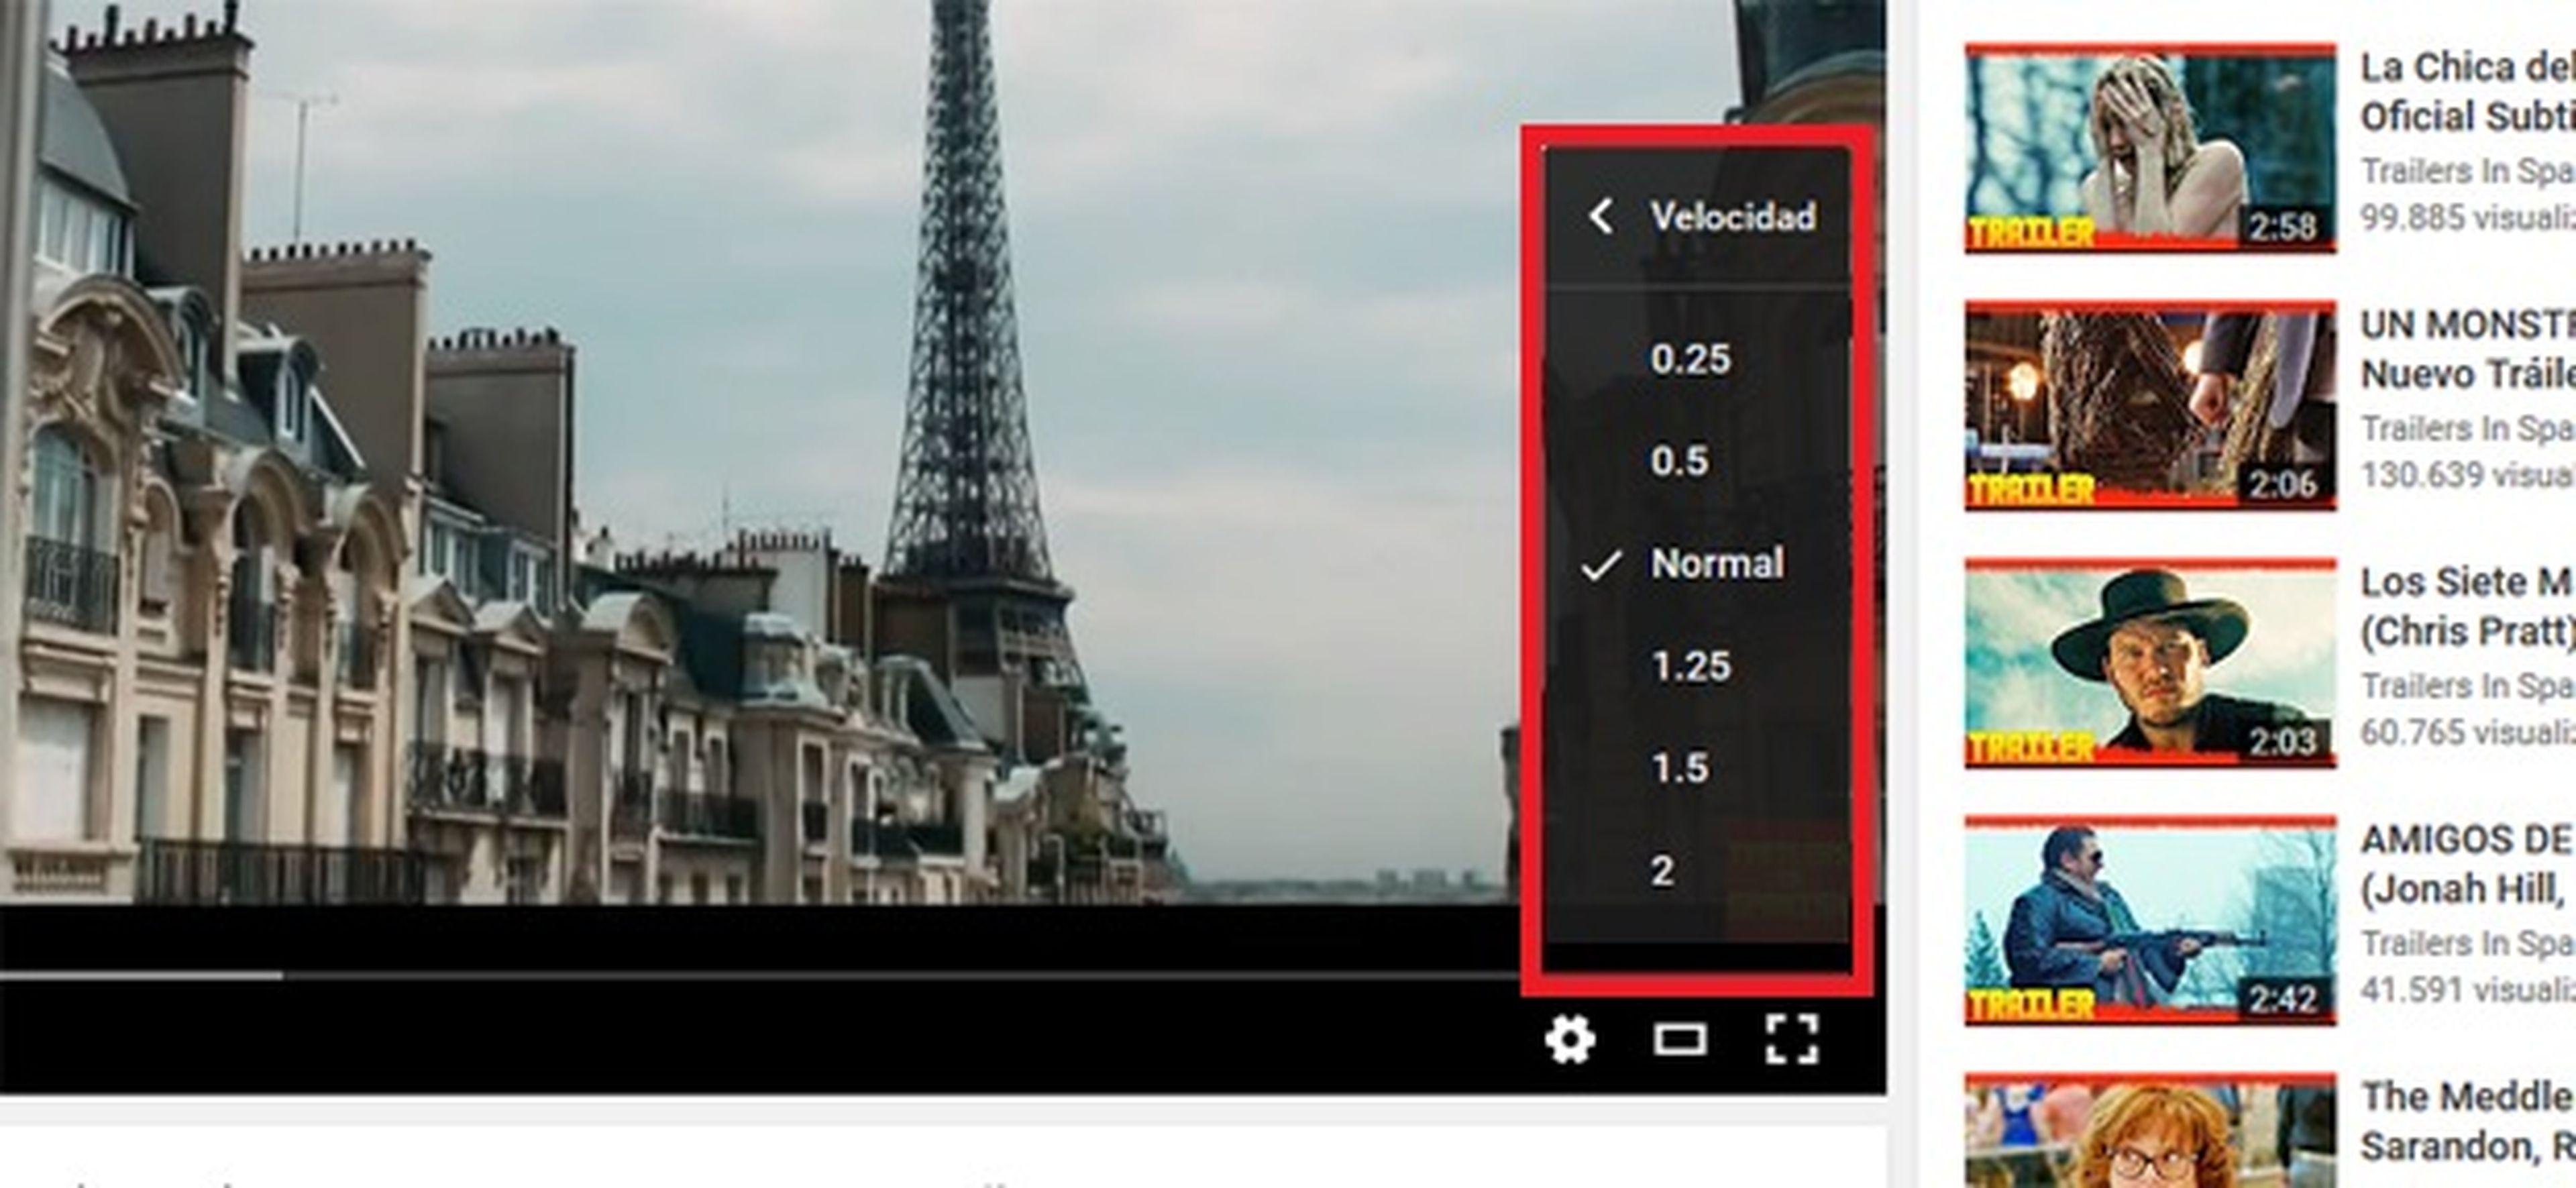The image size is (2576, 1188).
Task: Open the settings gear in player
Action: coord(1570,1040)
